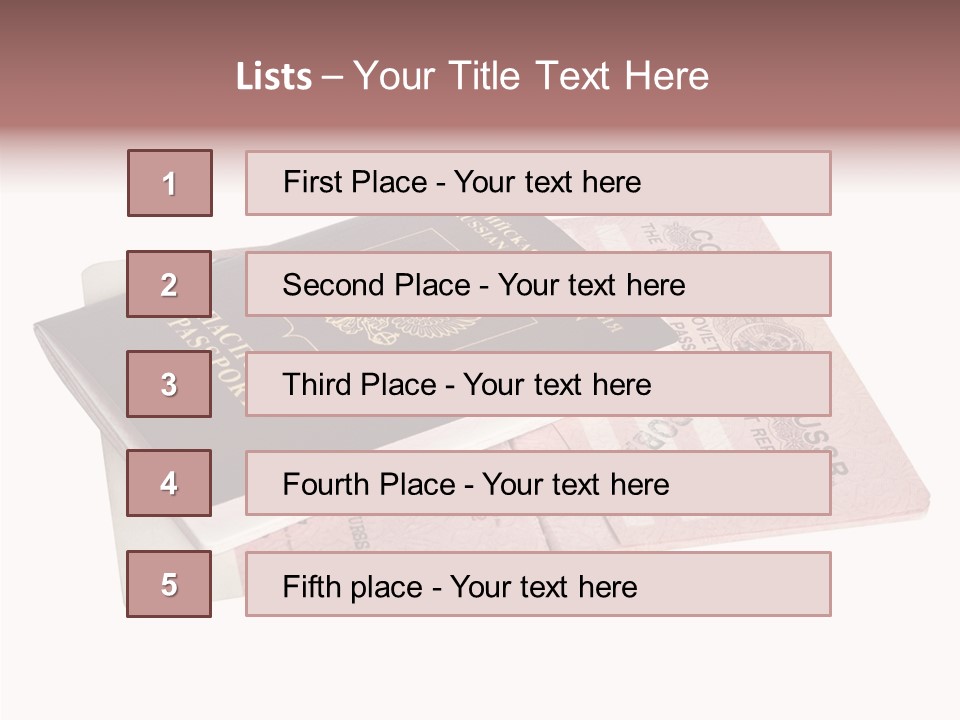This screenshot has width=960, height=720.
Task: Click the Second Place text bar
Action: click(538, 284)
